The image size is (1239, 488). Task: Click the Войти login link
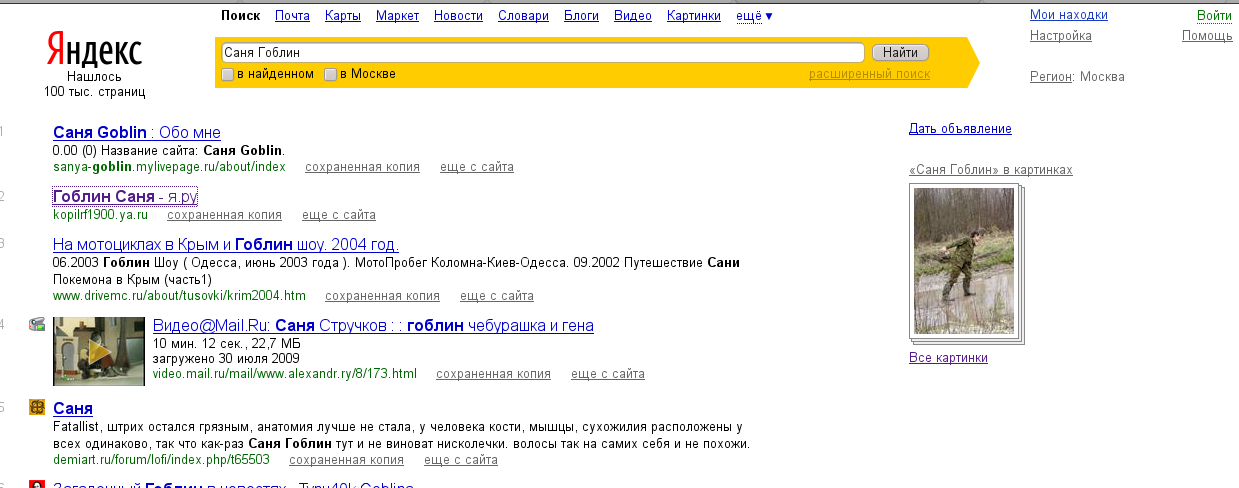point(1213,16)
